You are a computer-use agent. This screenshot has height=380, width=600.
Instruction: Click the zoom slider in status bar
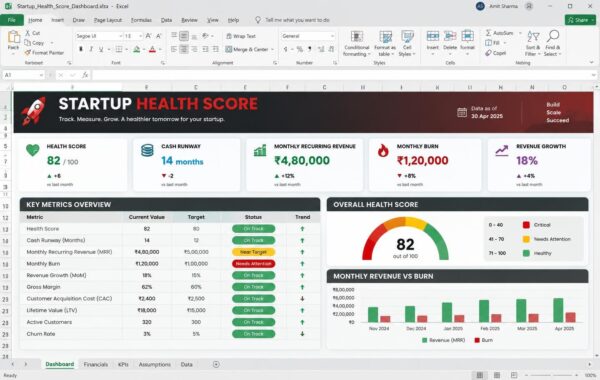(551, 375)
